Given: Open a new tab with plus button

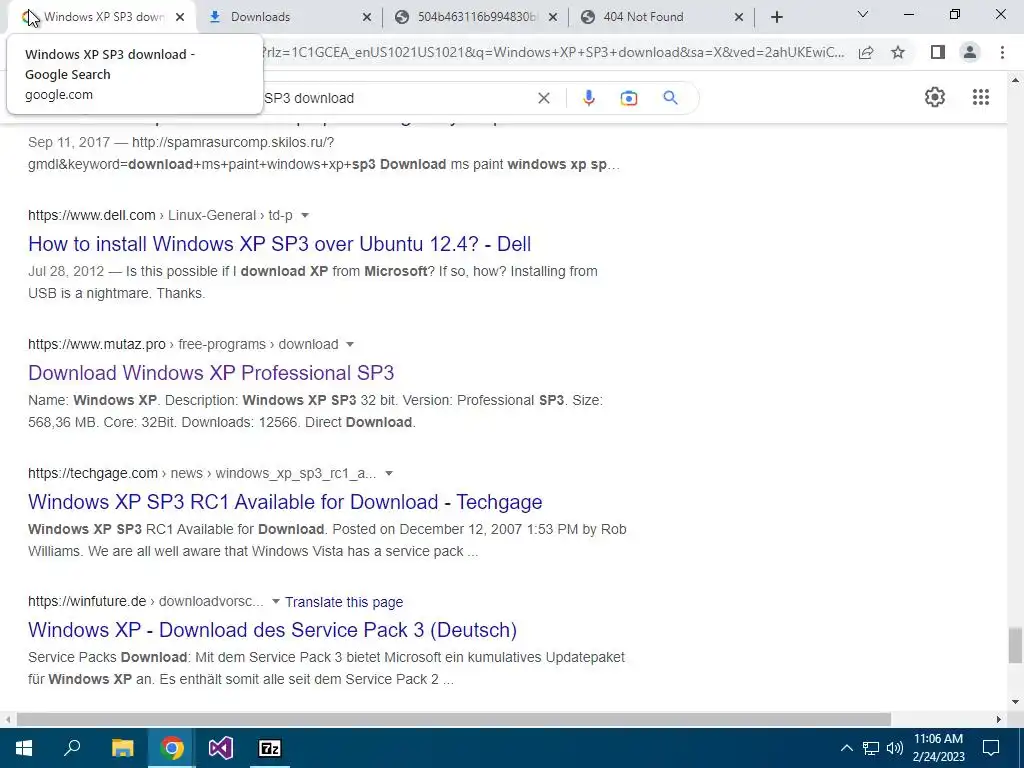Looking at the screenshot, I should pos(776,17).
